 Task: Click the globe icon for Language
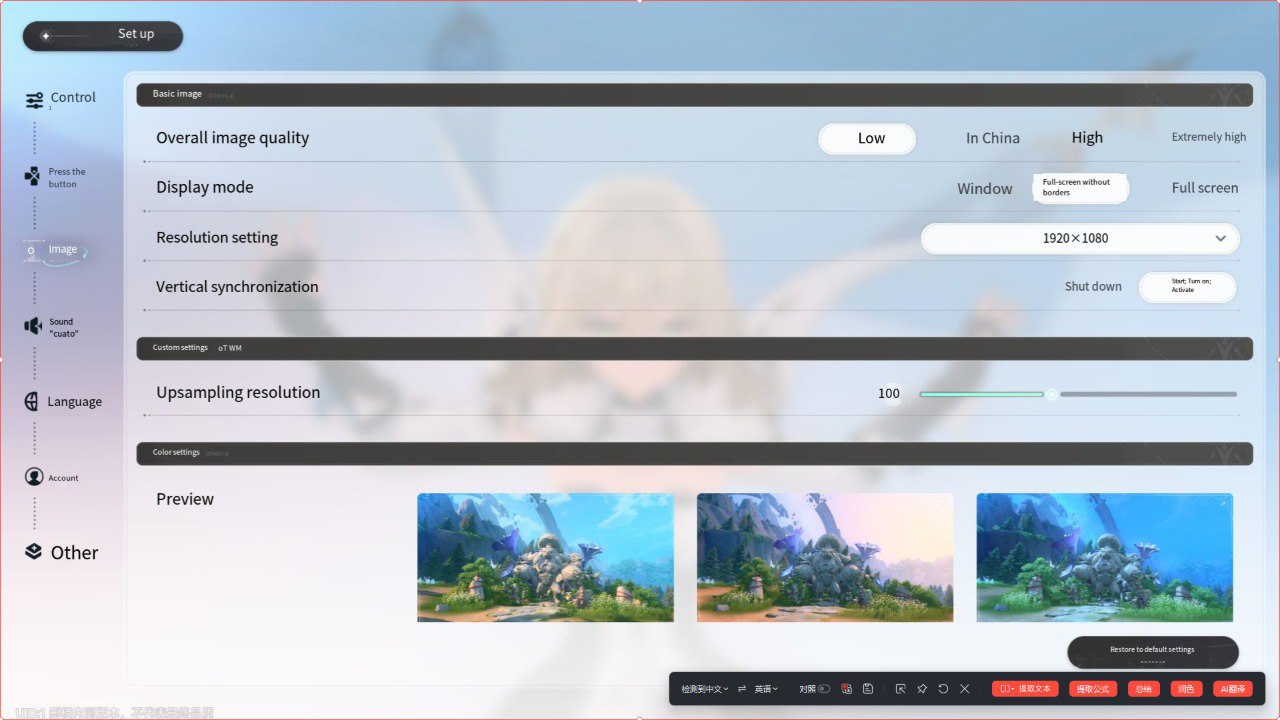(x=32, y=402)
